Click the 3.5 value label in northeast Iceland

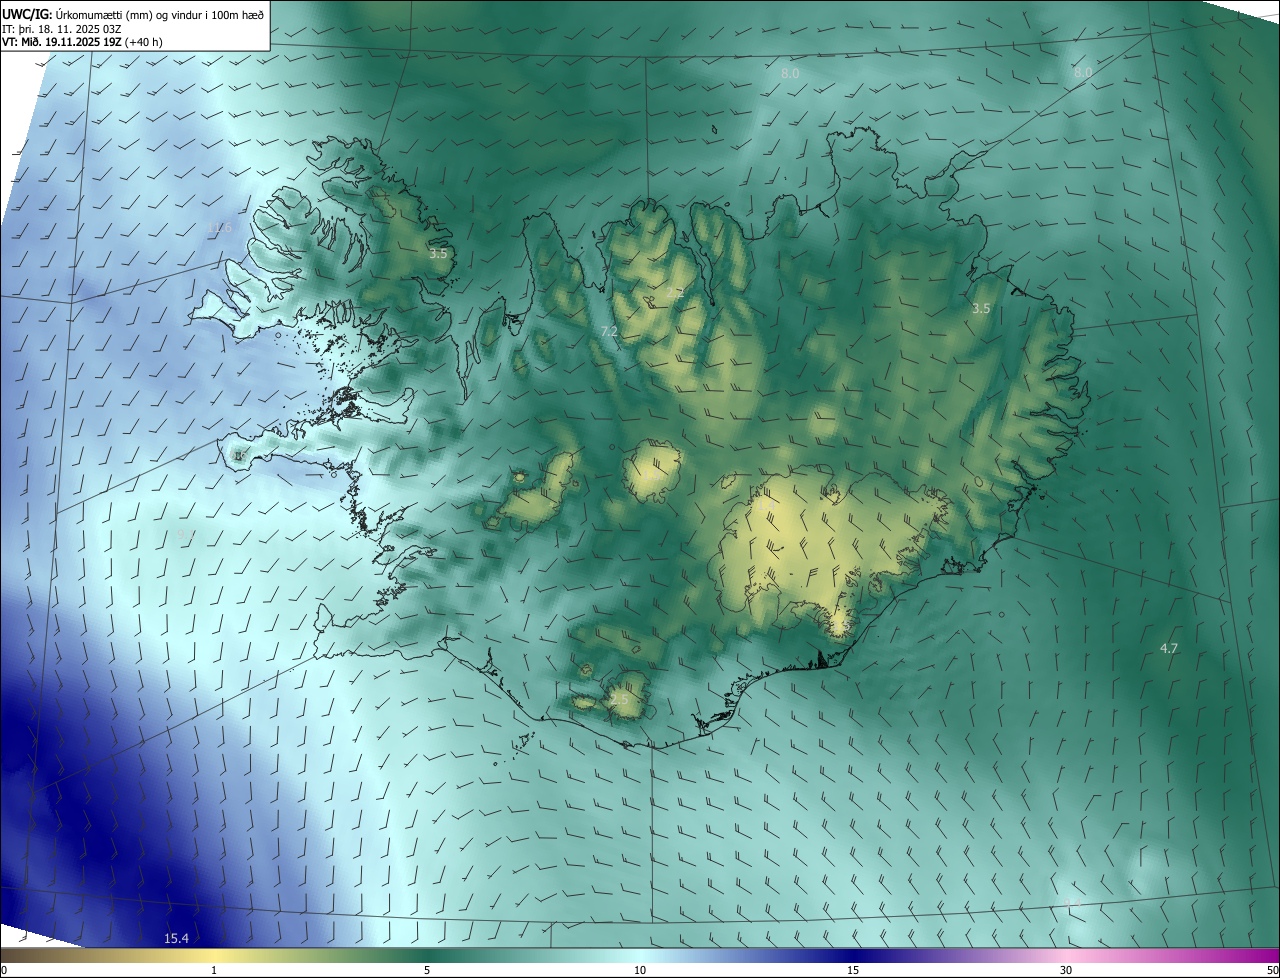981,309
